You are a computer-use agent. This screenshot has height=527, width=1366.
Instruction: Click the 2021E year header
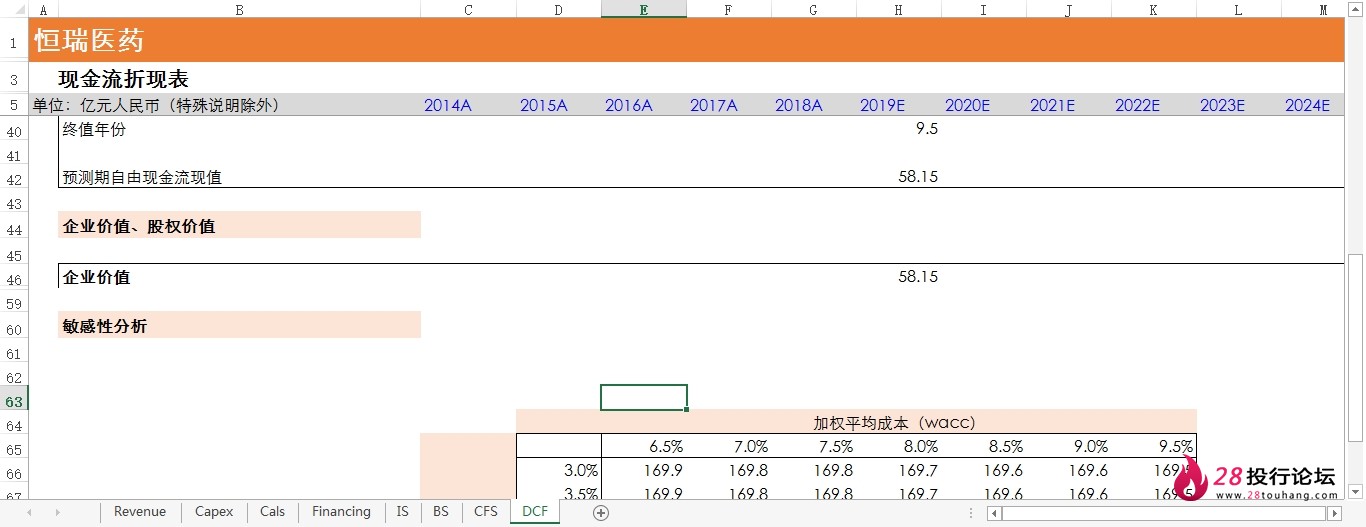pos(1052,105)
